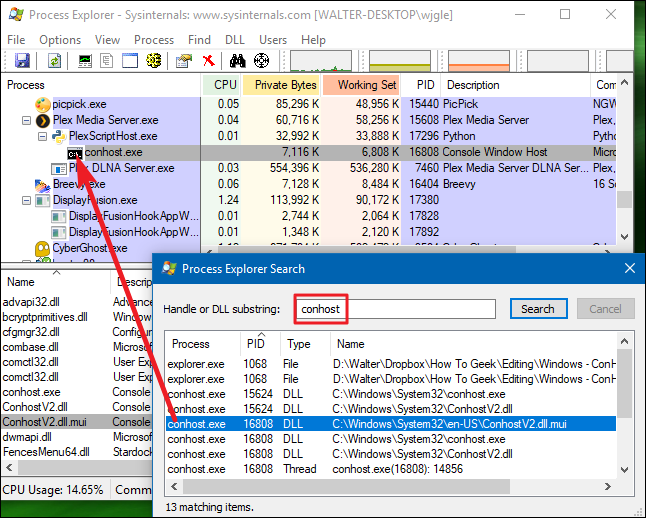Click the Save floppy disk toolbar icon
This screenshot has width=646, height=518.
coord(22,61)
